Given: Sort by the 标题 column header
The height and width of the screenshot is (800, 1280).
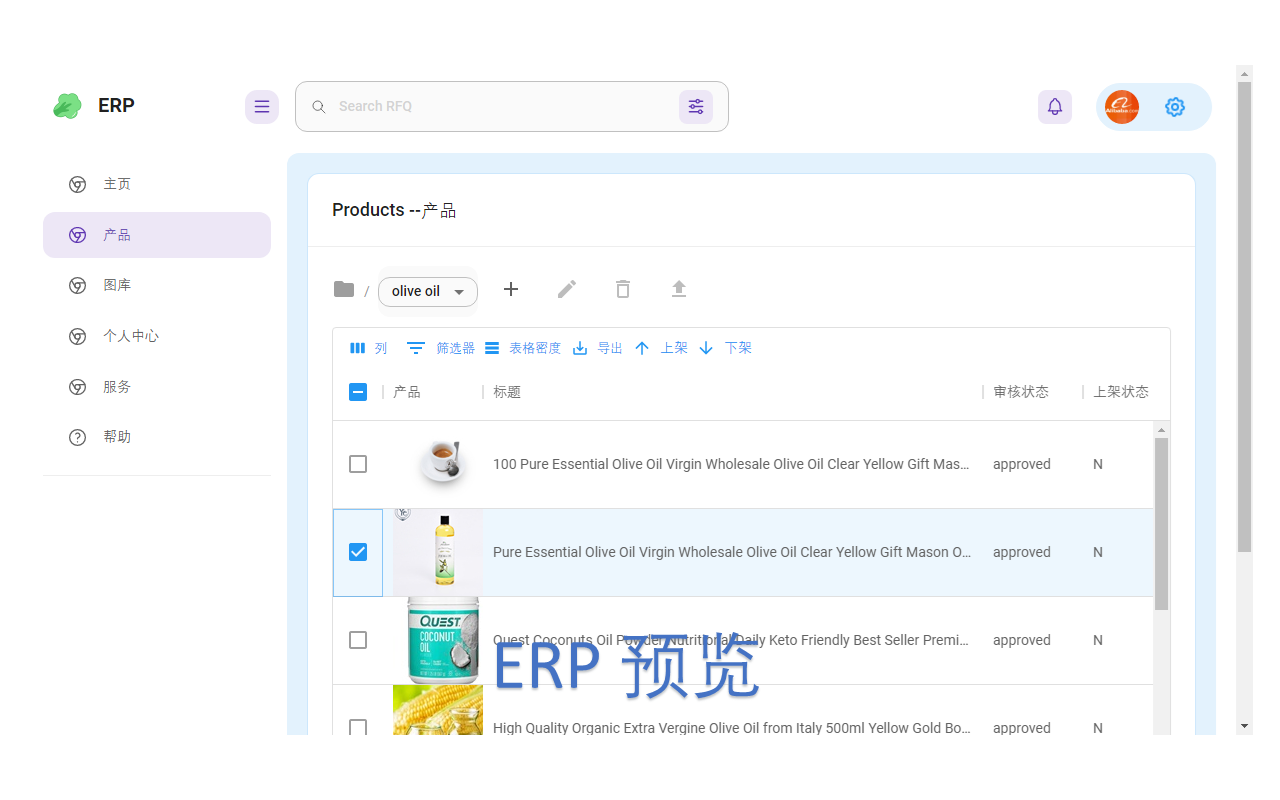Looking at the screenshot, I should (507, 392).
